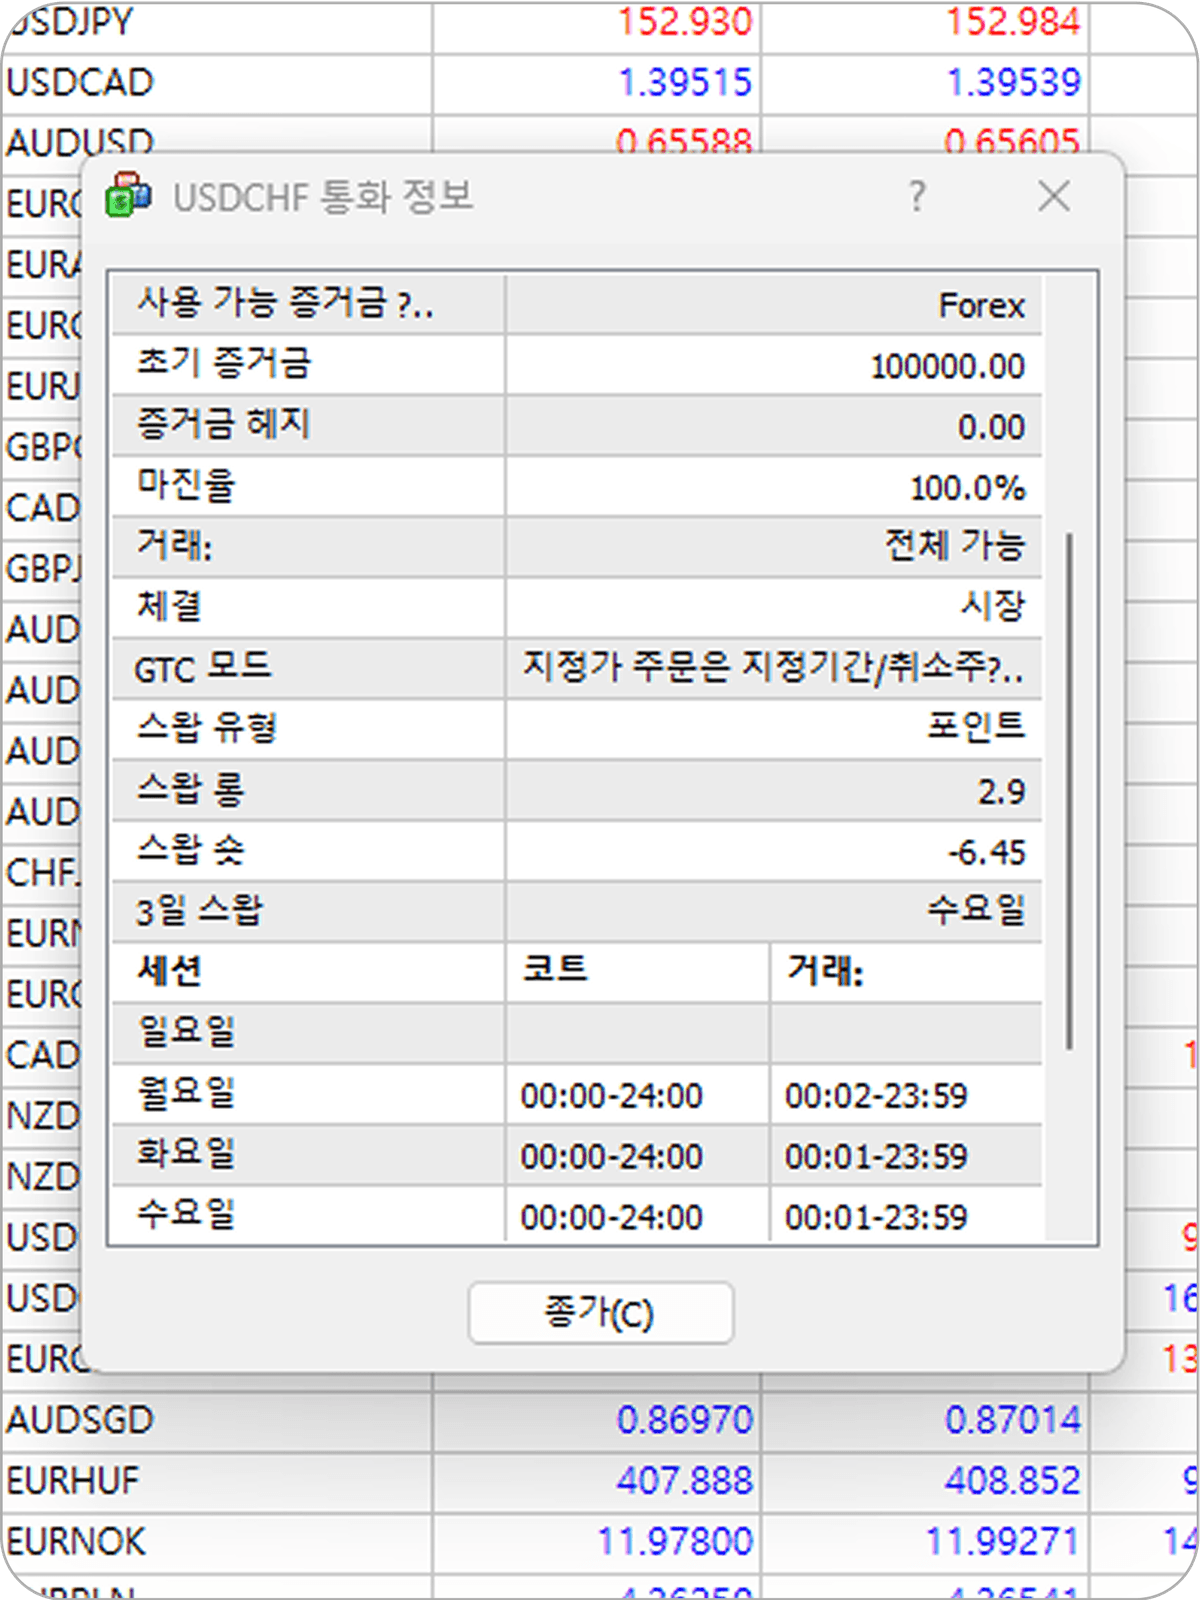Select AUDSGD symbol in the list
This screenshot has width=1200, height=1600.
tap(80, 1420)
